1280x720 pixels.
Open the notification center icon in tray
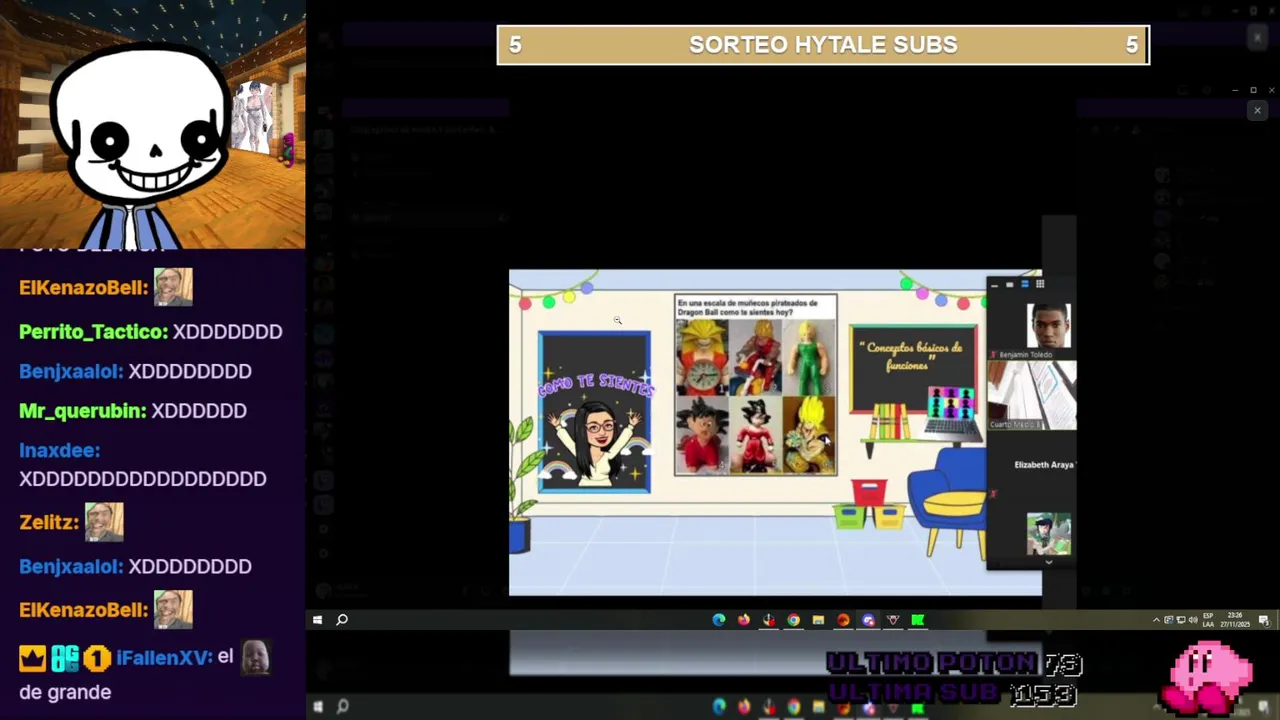tap(1264, 620)
